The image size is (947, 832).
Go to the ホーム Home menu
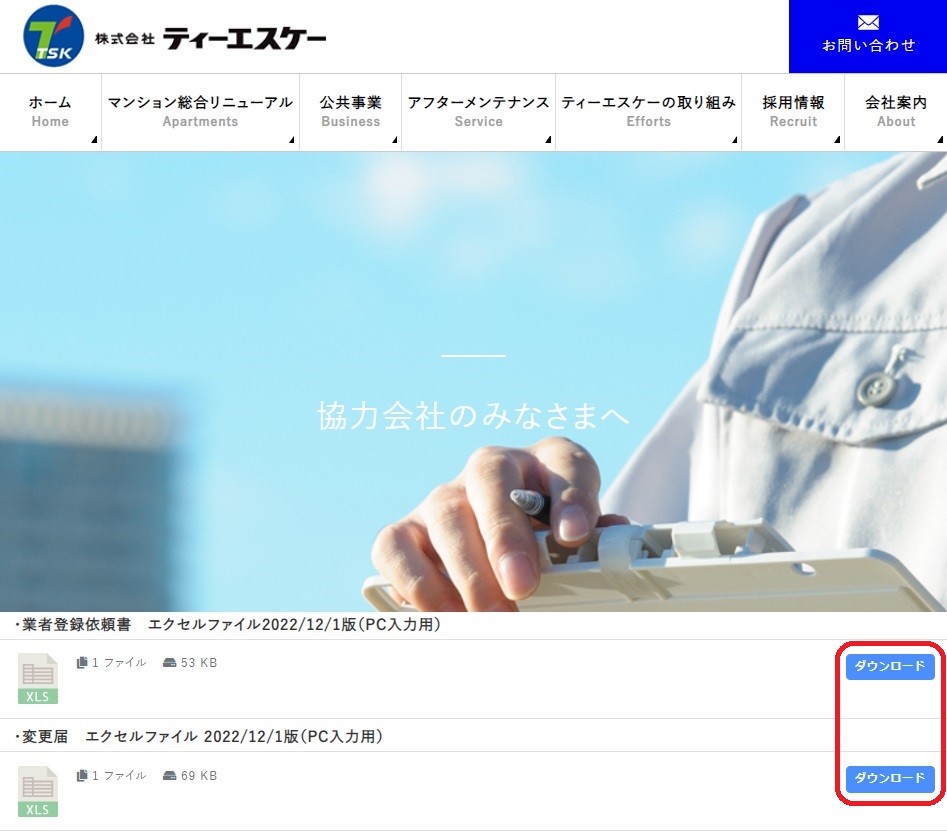point(50,112)
